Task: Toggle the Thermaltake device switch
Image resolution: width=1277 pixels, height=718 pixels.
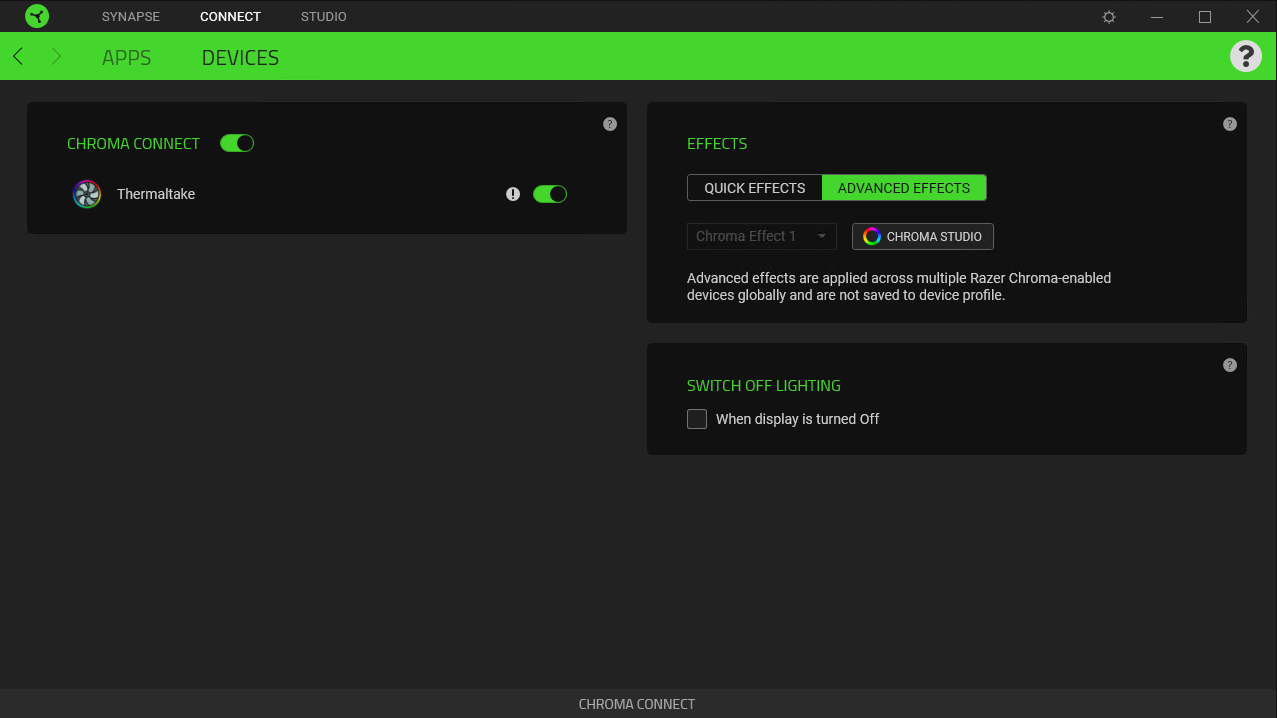Action: (x=550, y=194)
